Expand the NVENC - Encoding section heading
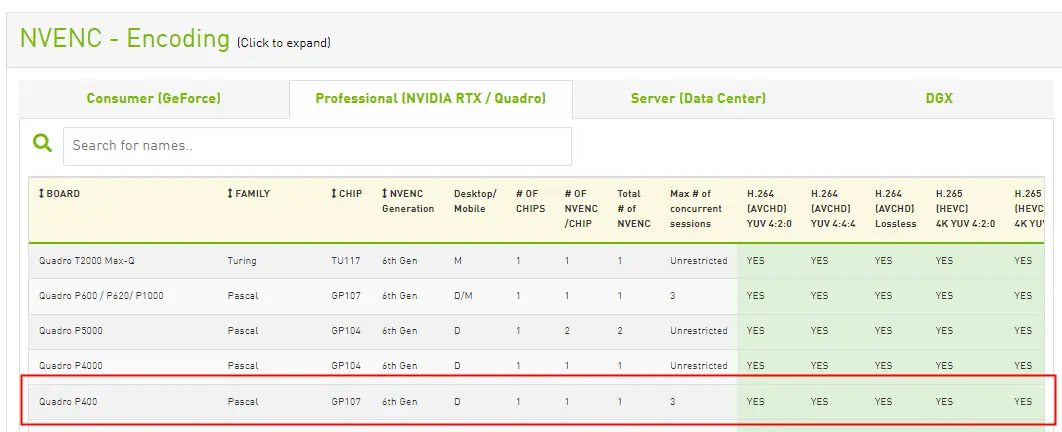1062x432 pixels. point(125,39)
